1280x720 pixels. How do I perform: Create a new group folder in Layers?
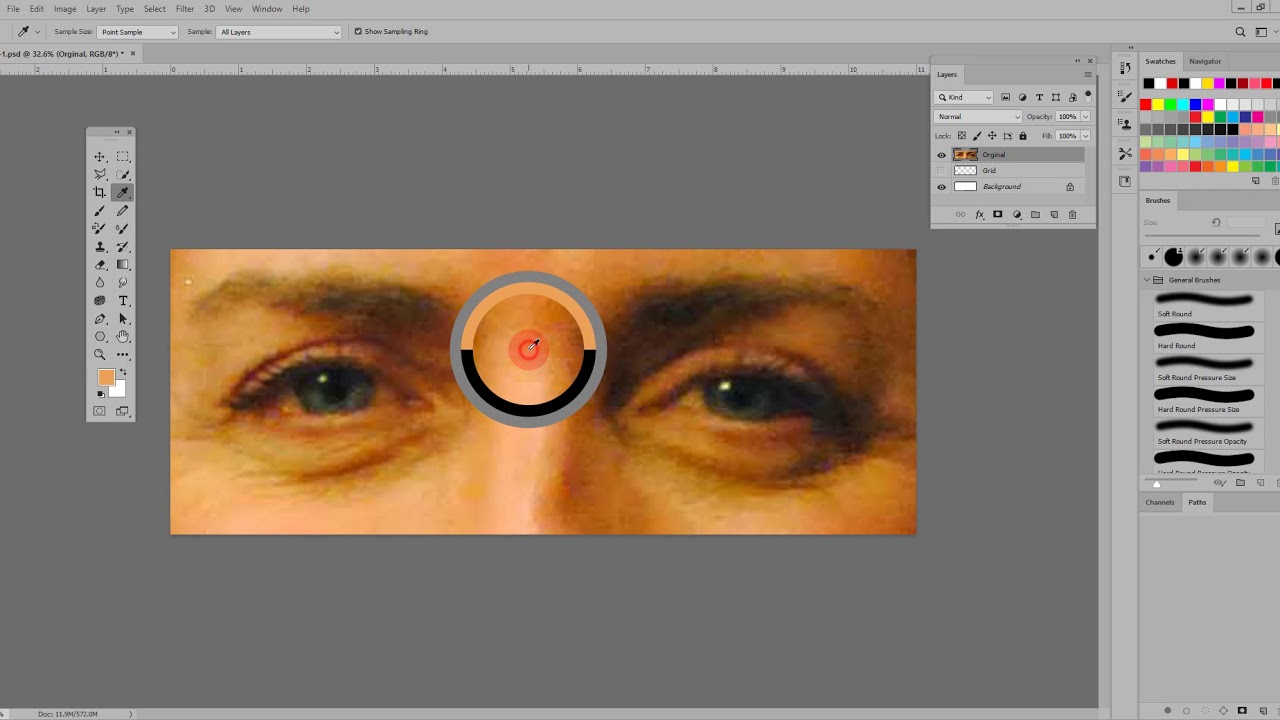[1035, 215]
